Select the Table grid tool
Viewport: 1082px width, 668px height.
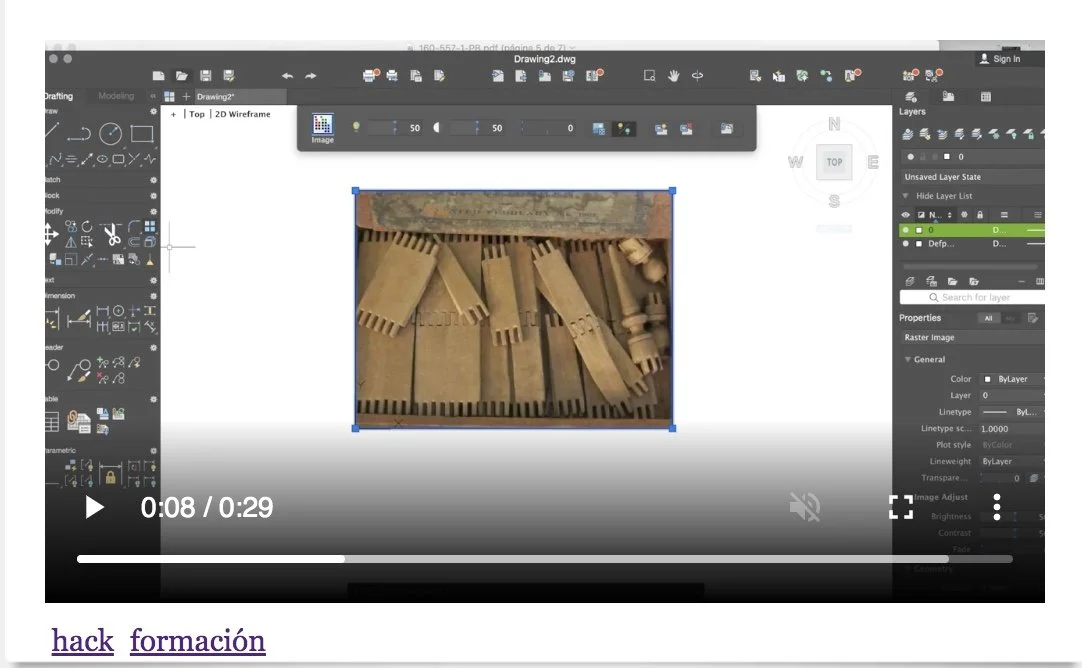[x=52, y=422]
